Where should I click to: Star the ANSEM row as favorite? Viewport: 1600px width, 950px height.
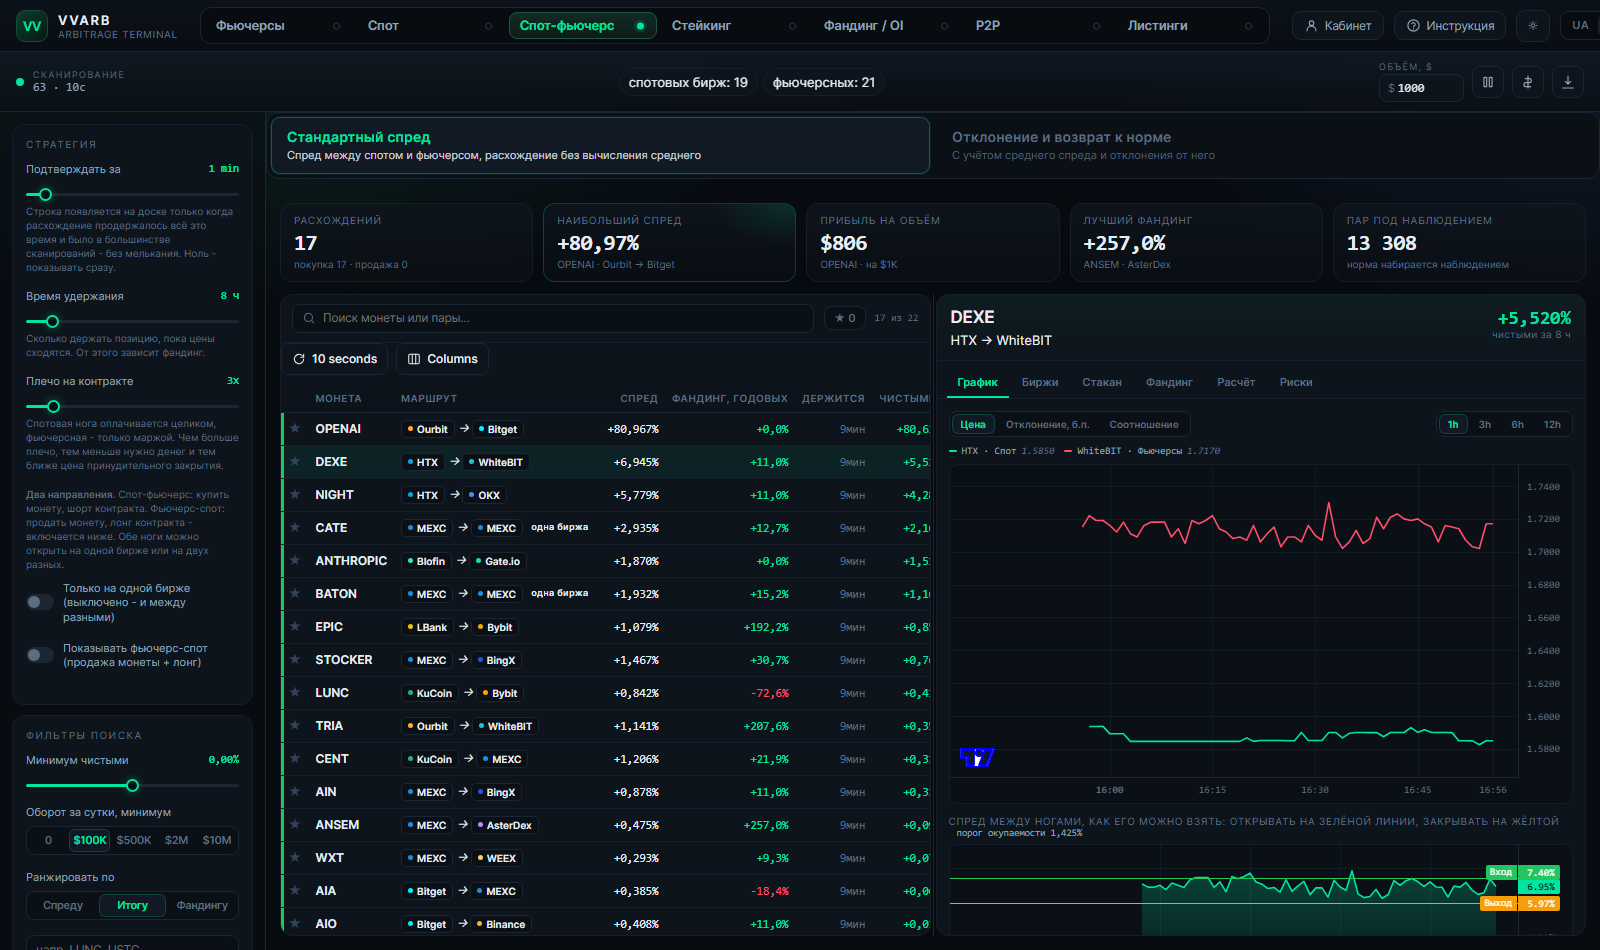(x=295, y=825)
